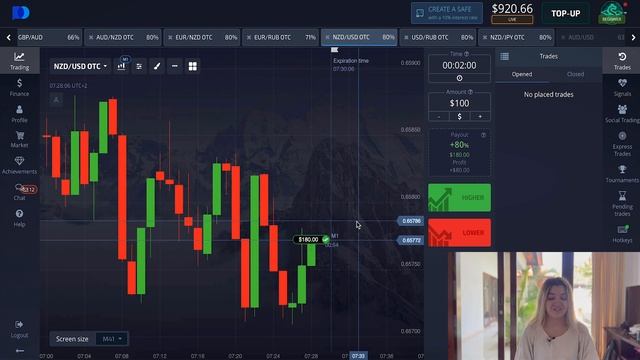640x360 pixels.
Task: Open Pending trades panel
Action: click(x=622, y=204)
